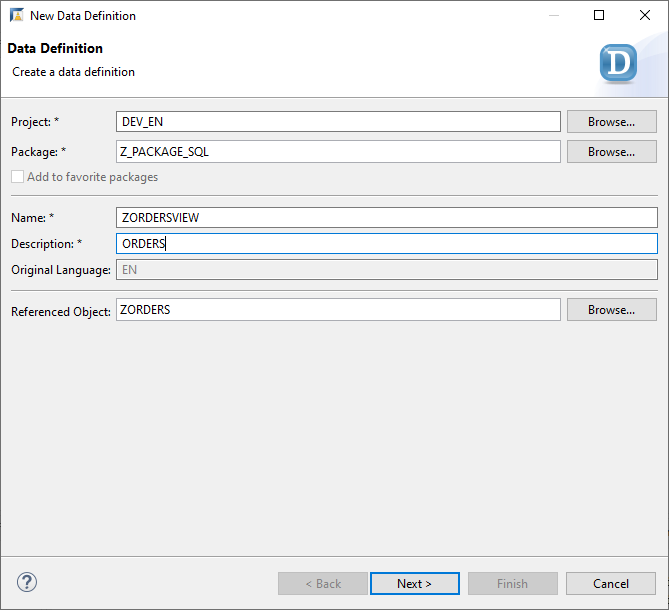
Task: Focus the Project field containing DEV_EN
Action: [x=338, y=122]
